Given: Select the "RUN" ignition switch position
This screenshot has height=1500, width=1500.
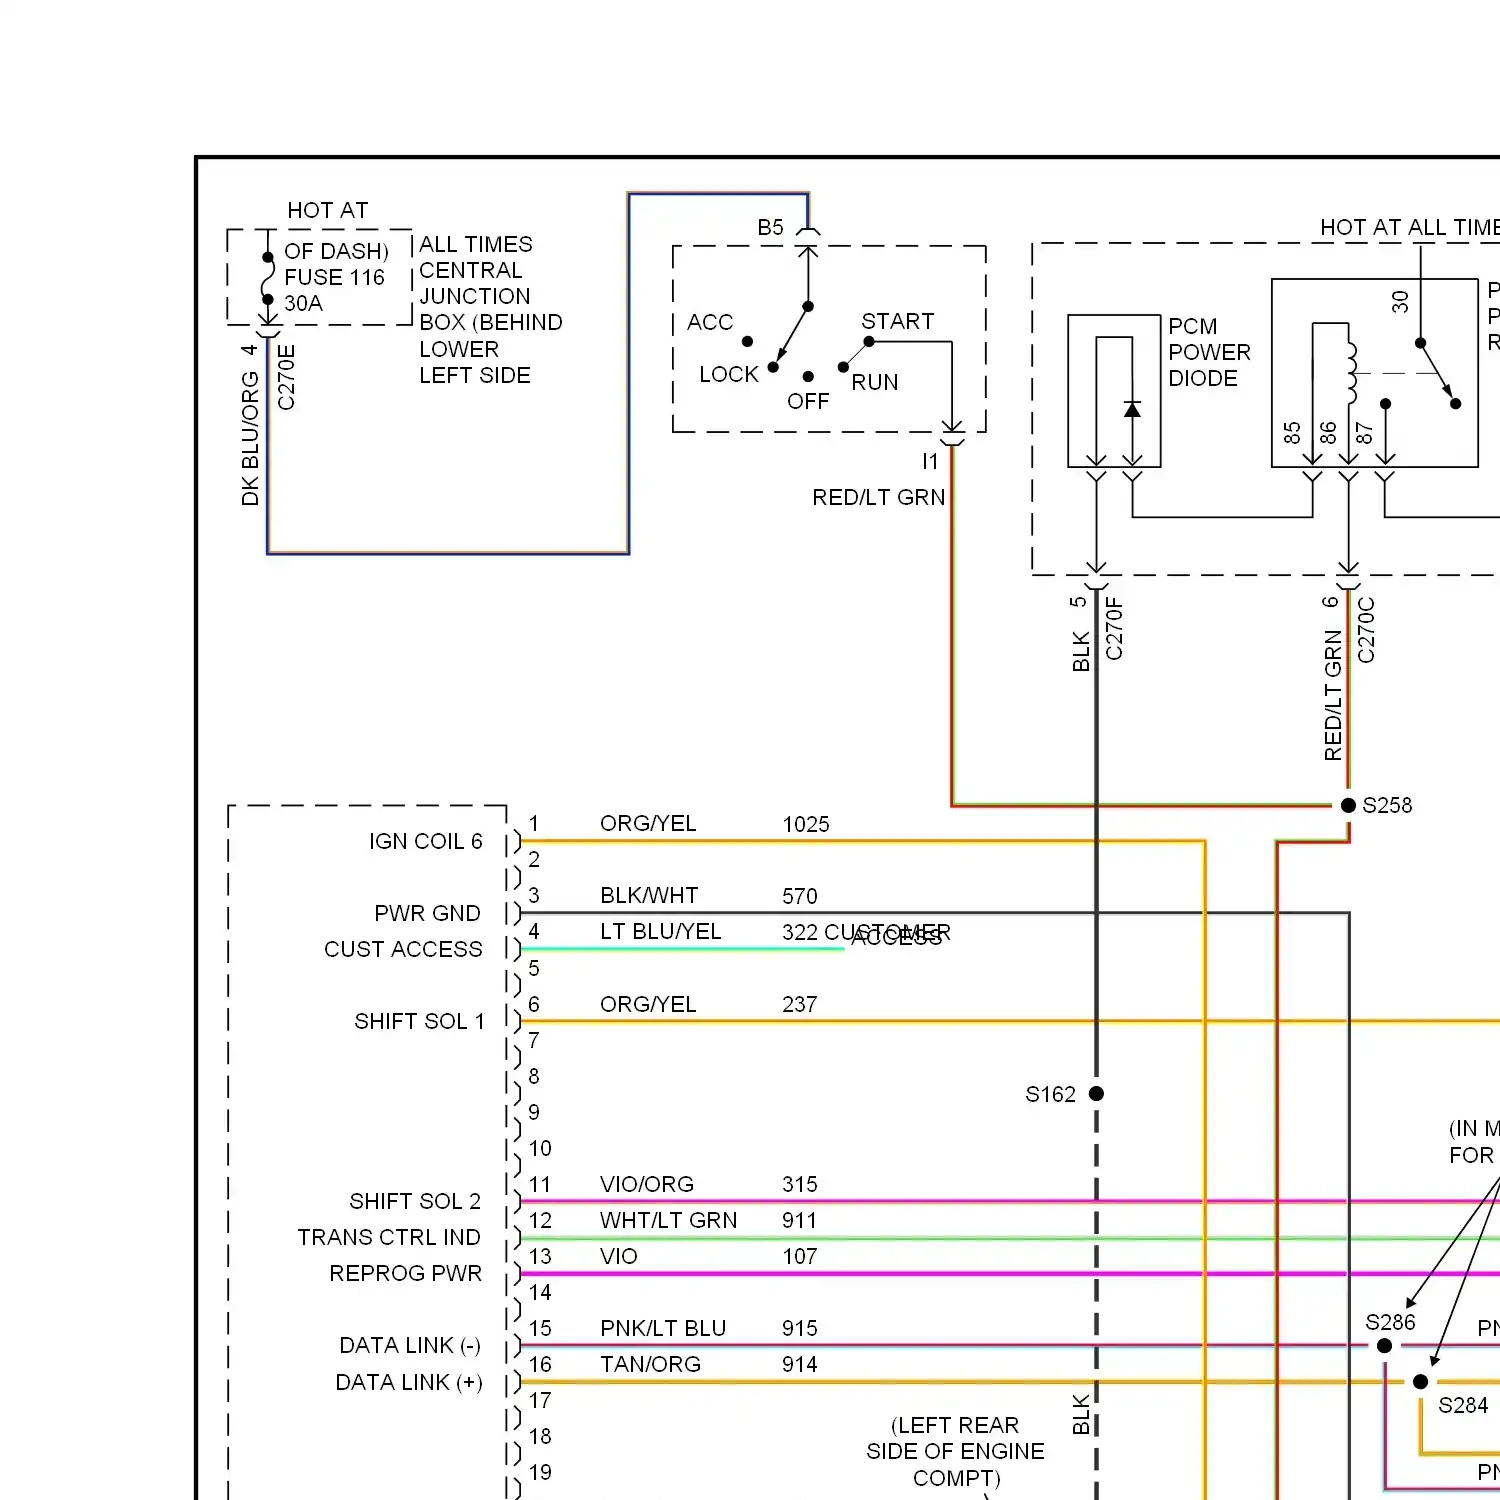Looking at the screenshot, I should [874, 382].
